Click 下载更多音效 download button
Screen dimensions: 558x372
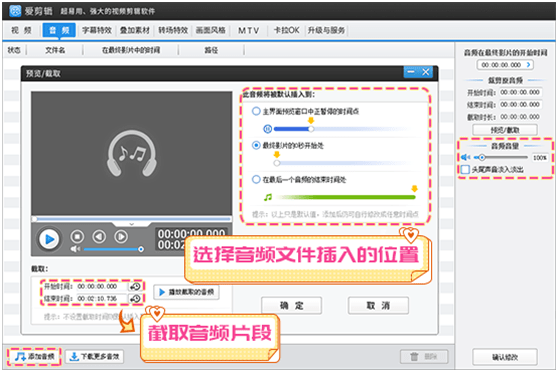[x=95, y=356]
